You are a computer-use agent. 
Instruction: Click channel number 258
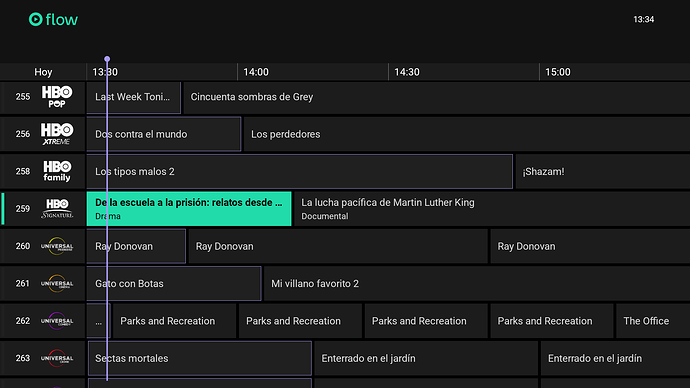pyautogui.click(x=23, y=172)
